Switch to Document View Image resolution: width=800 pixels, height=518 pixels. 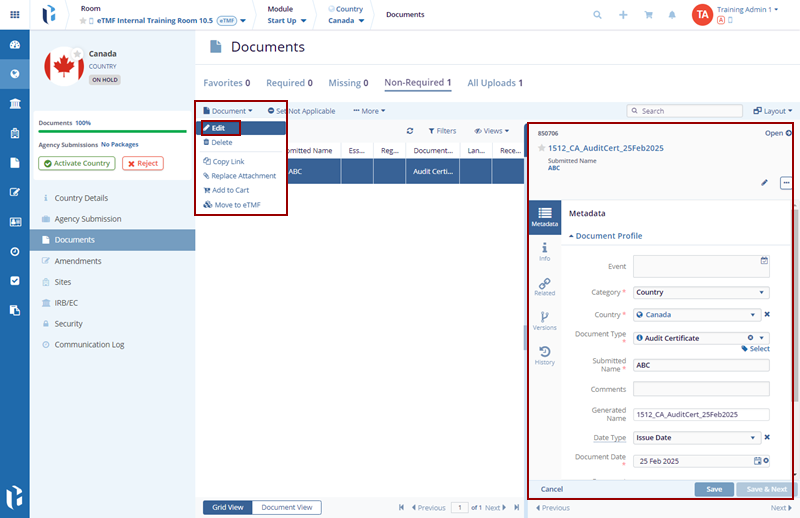coord(287,507)
